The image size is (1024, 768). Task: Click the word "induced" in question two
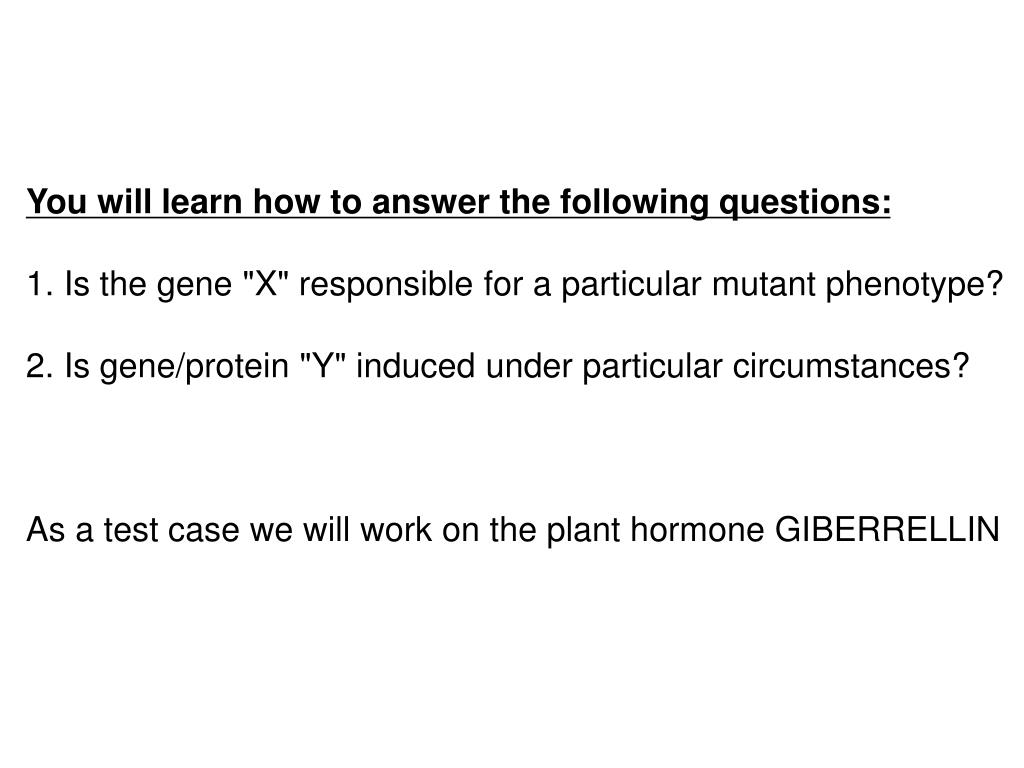click(x=415, y=365)
